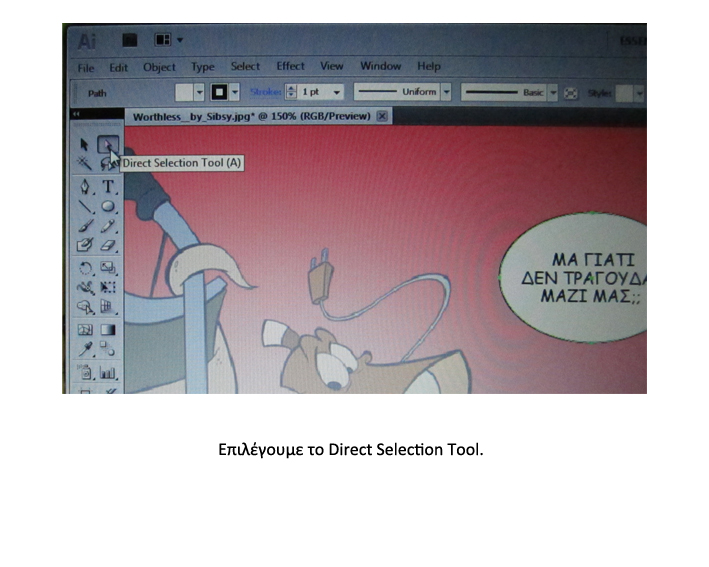Select the black arrow Selection tool
This screenshot has width=709, height=567.
pyautogui.click(x=84, y=145)
